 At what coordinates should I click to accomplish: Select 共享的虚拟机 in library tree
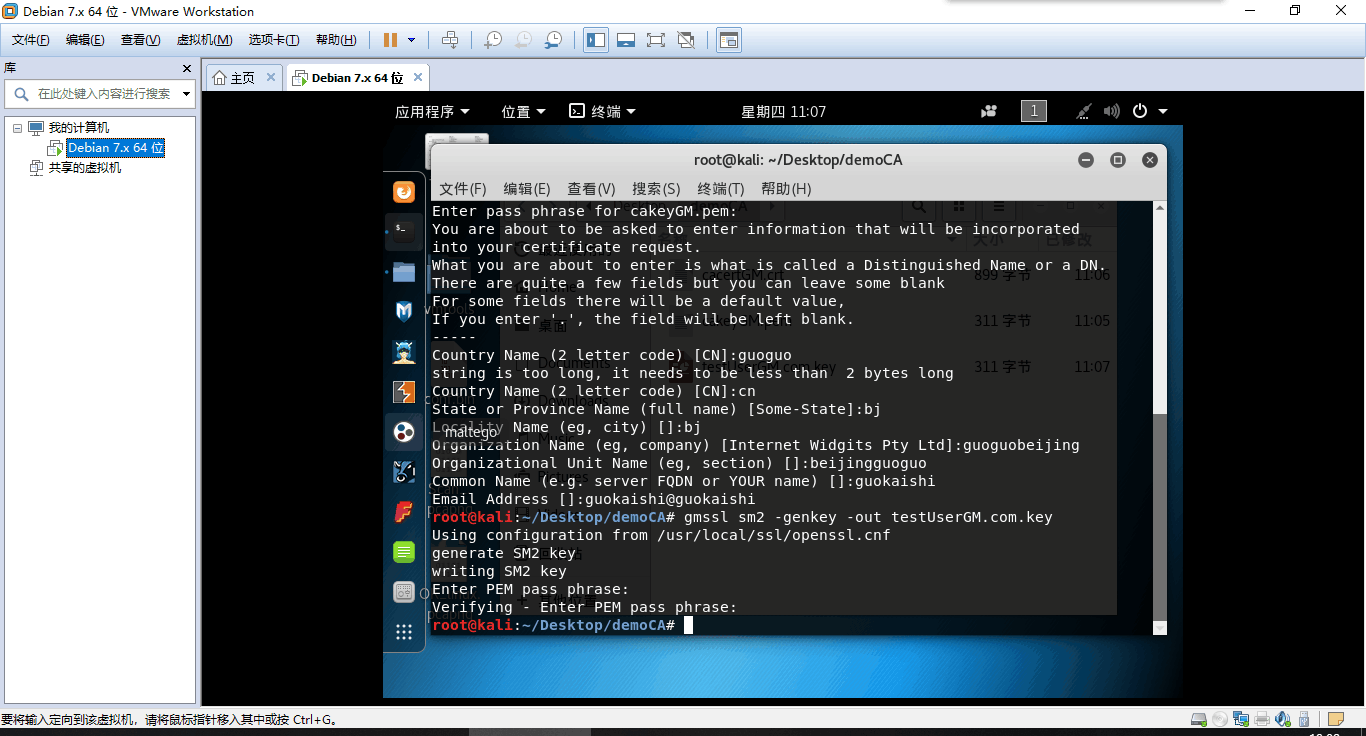pyautogui.click(x=85, y=168)
